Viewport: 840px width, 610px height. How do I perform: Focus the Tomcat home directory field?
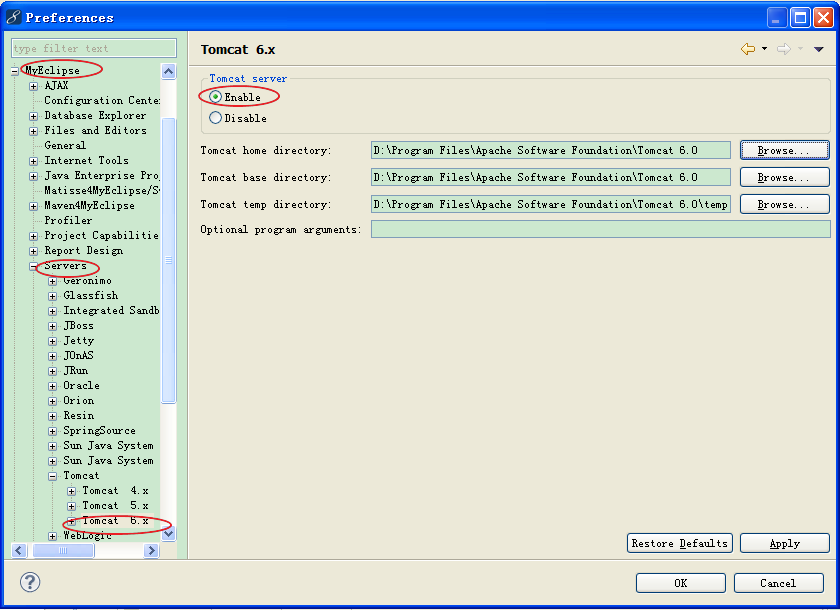pos(551,150)
